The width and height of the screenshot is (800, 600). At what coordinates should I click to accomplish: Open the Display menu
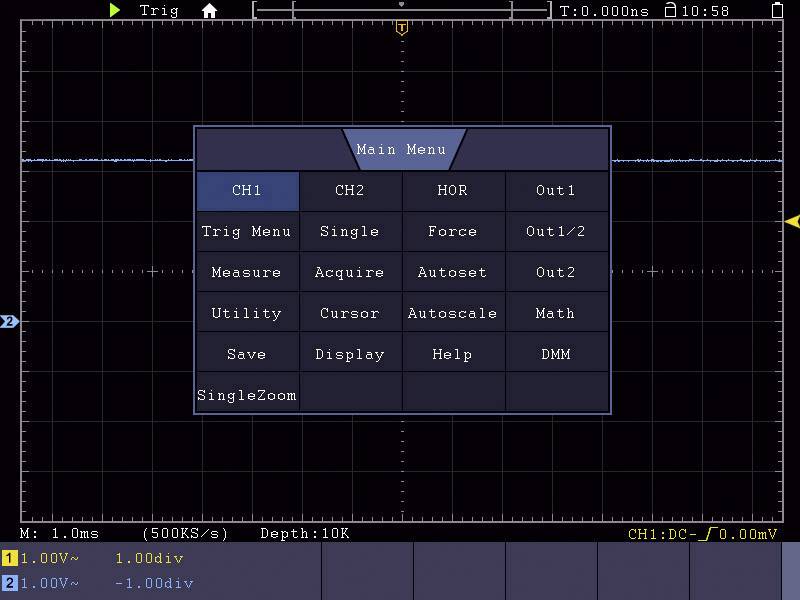350,353
